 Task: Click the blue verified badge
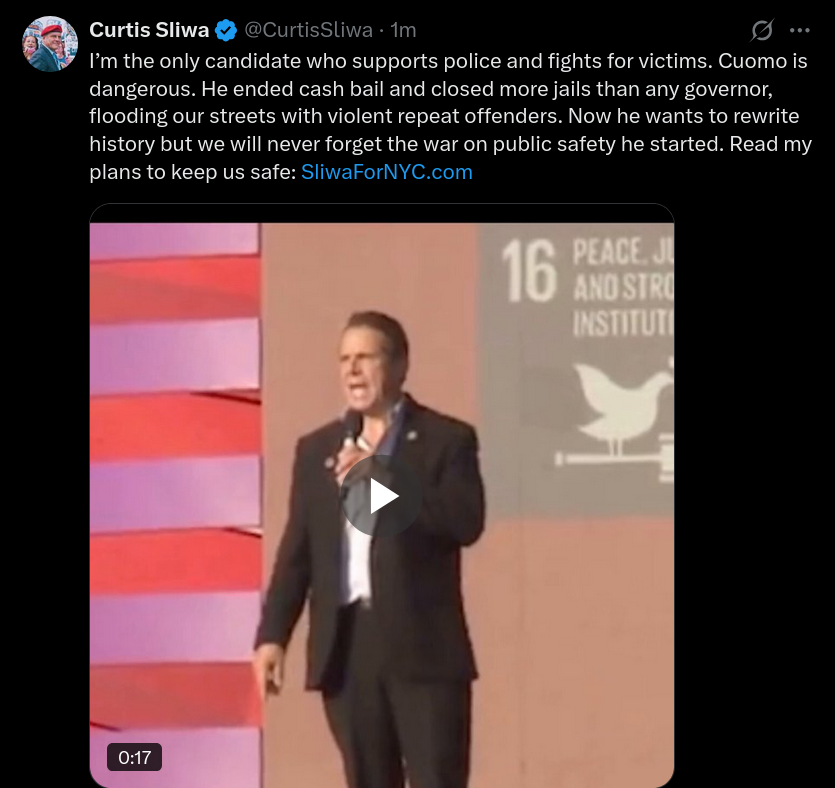point(226,31)
